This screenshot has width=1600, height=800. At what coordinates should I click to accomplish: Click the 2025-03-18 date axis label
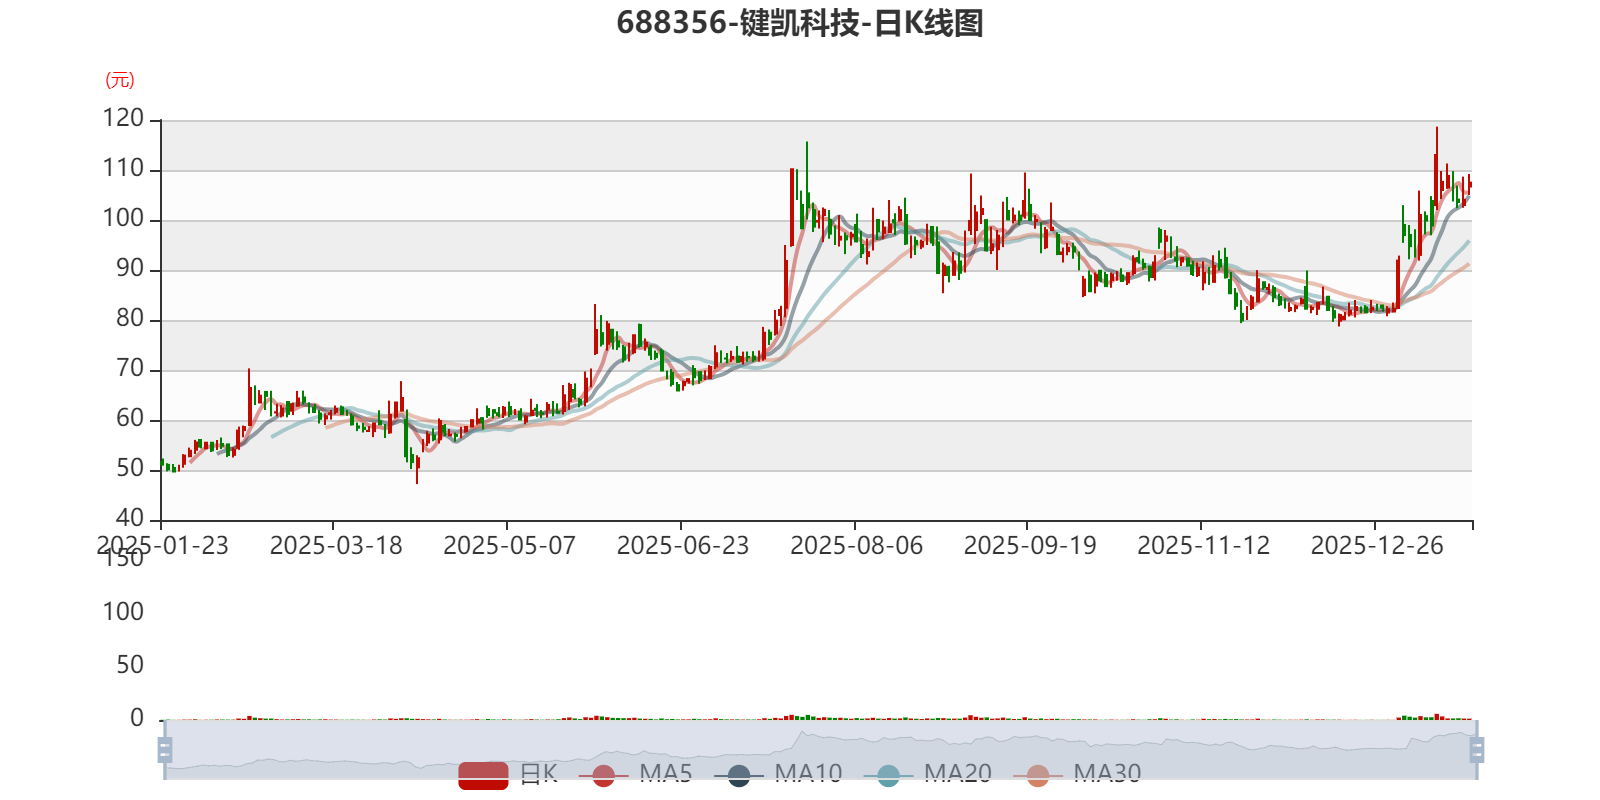click(336, 546)
